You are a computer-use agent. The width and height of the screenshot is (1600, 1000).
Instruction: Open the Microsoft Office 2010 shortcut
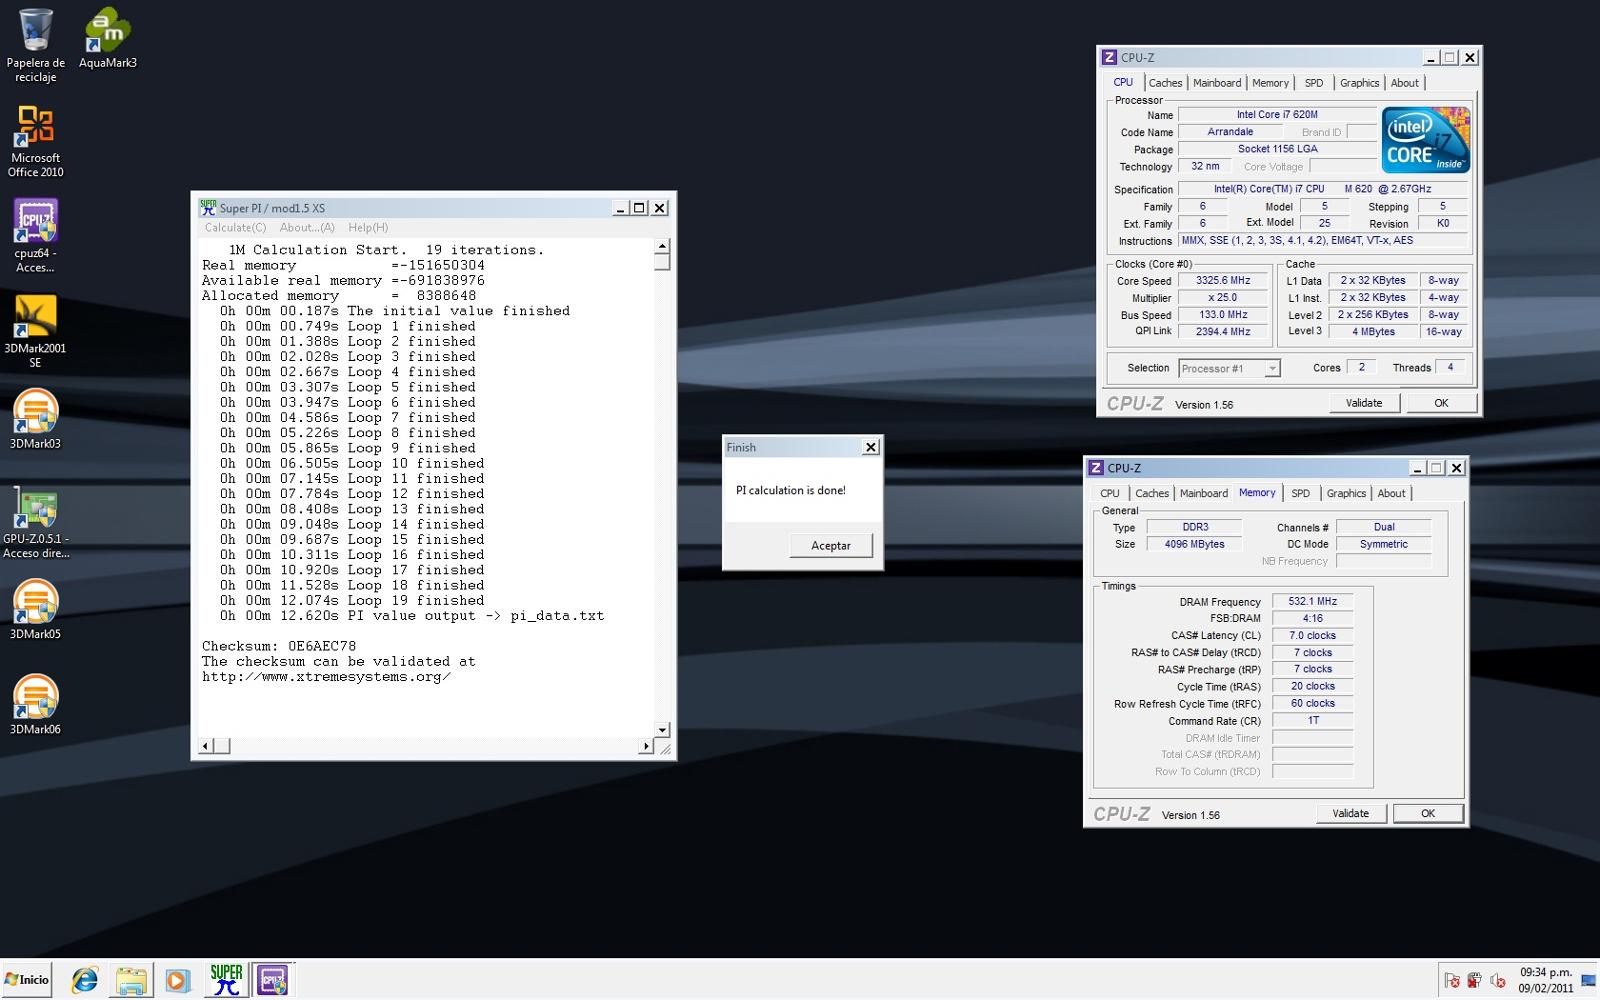tap(36, 141)
